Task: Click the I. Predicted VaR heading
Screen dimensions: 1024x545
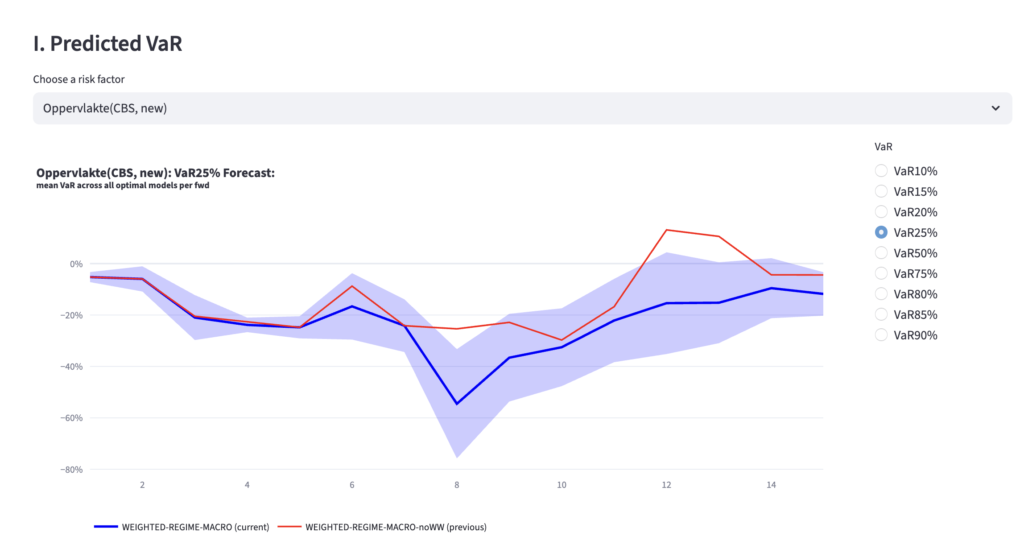Action: [x=108, y=43]
